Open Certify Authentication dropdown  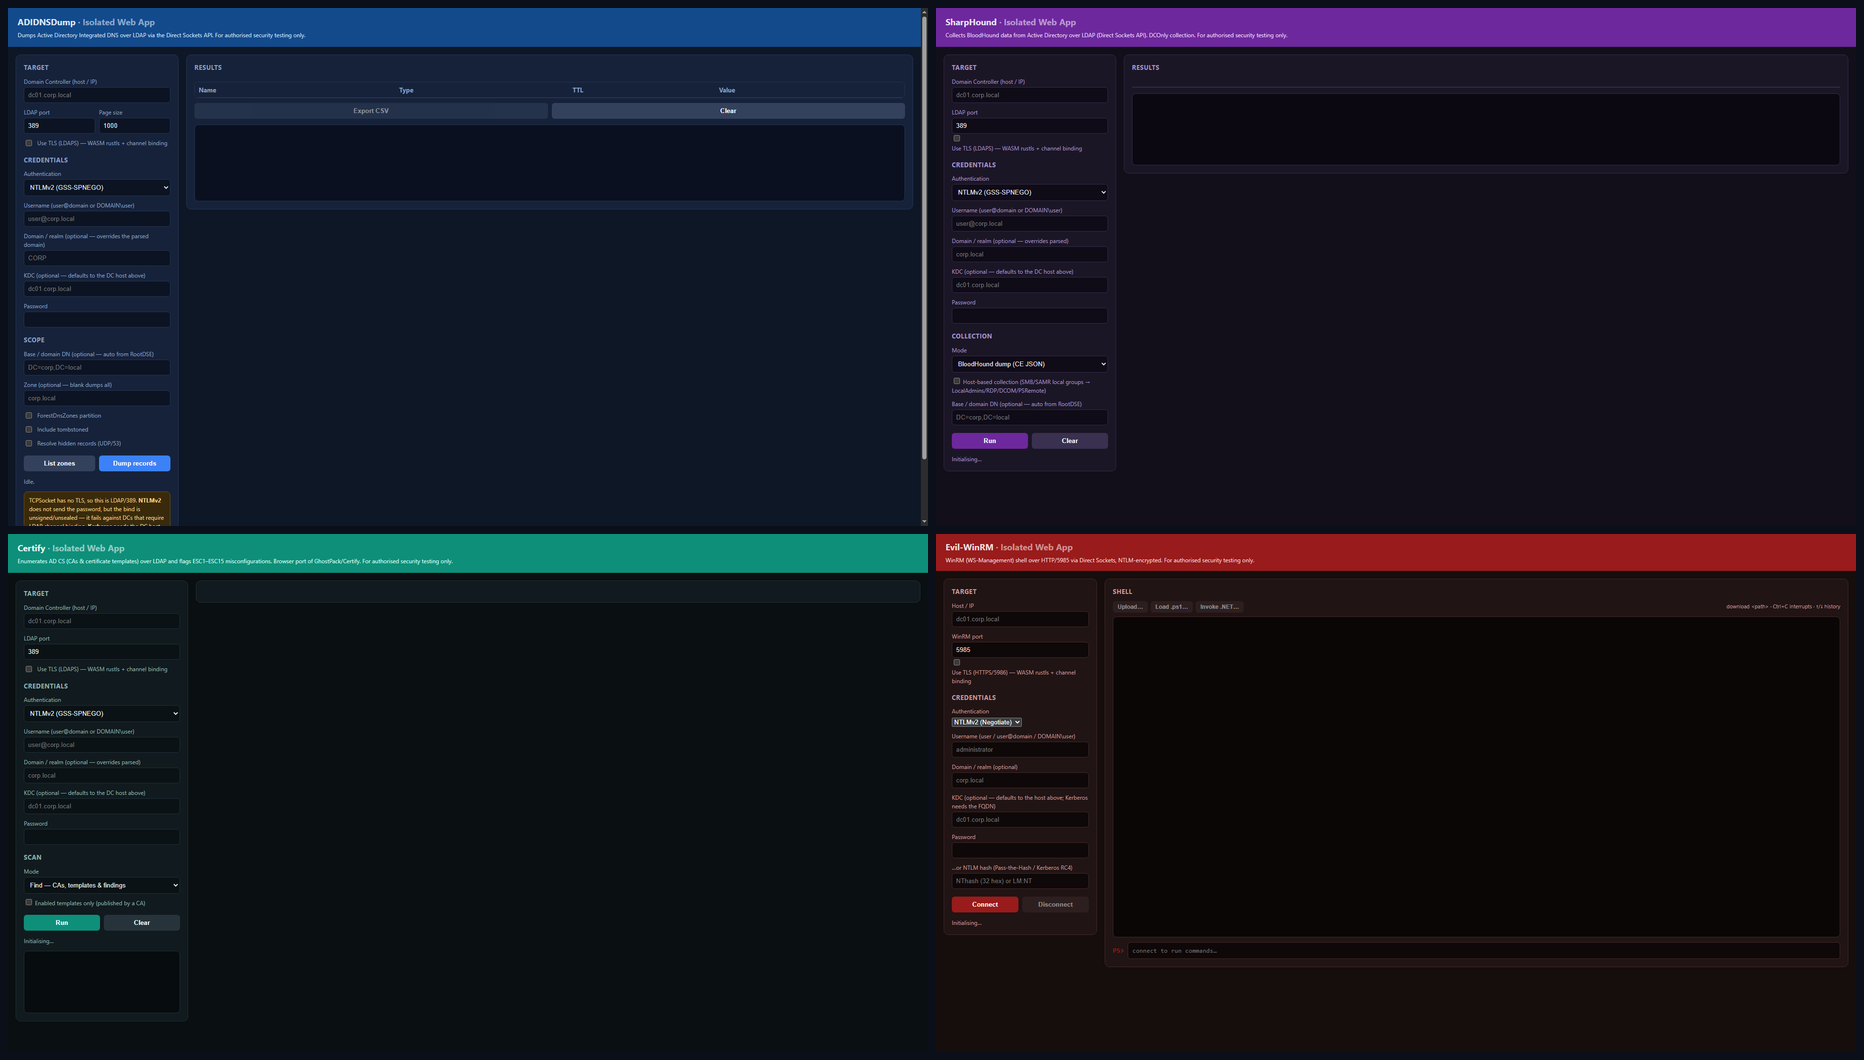(102, 713)
